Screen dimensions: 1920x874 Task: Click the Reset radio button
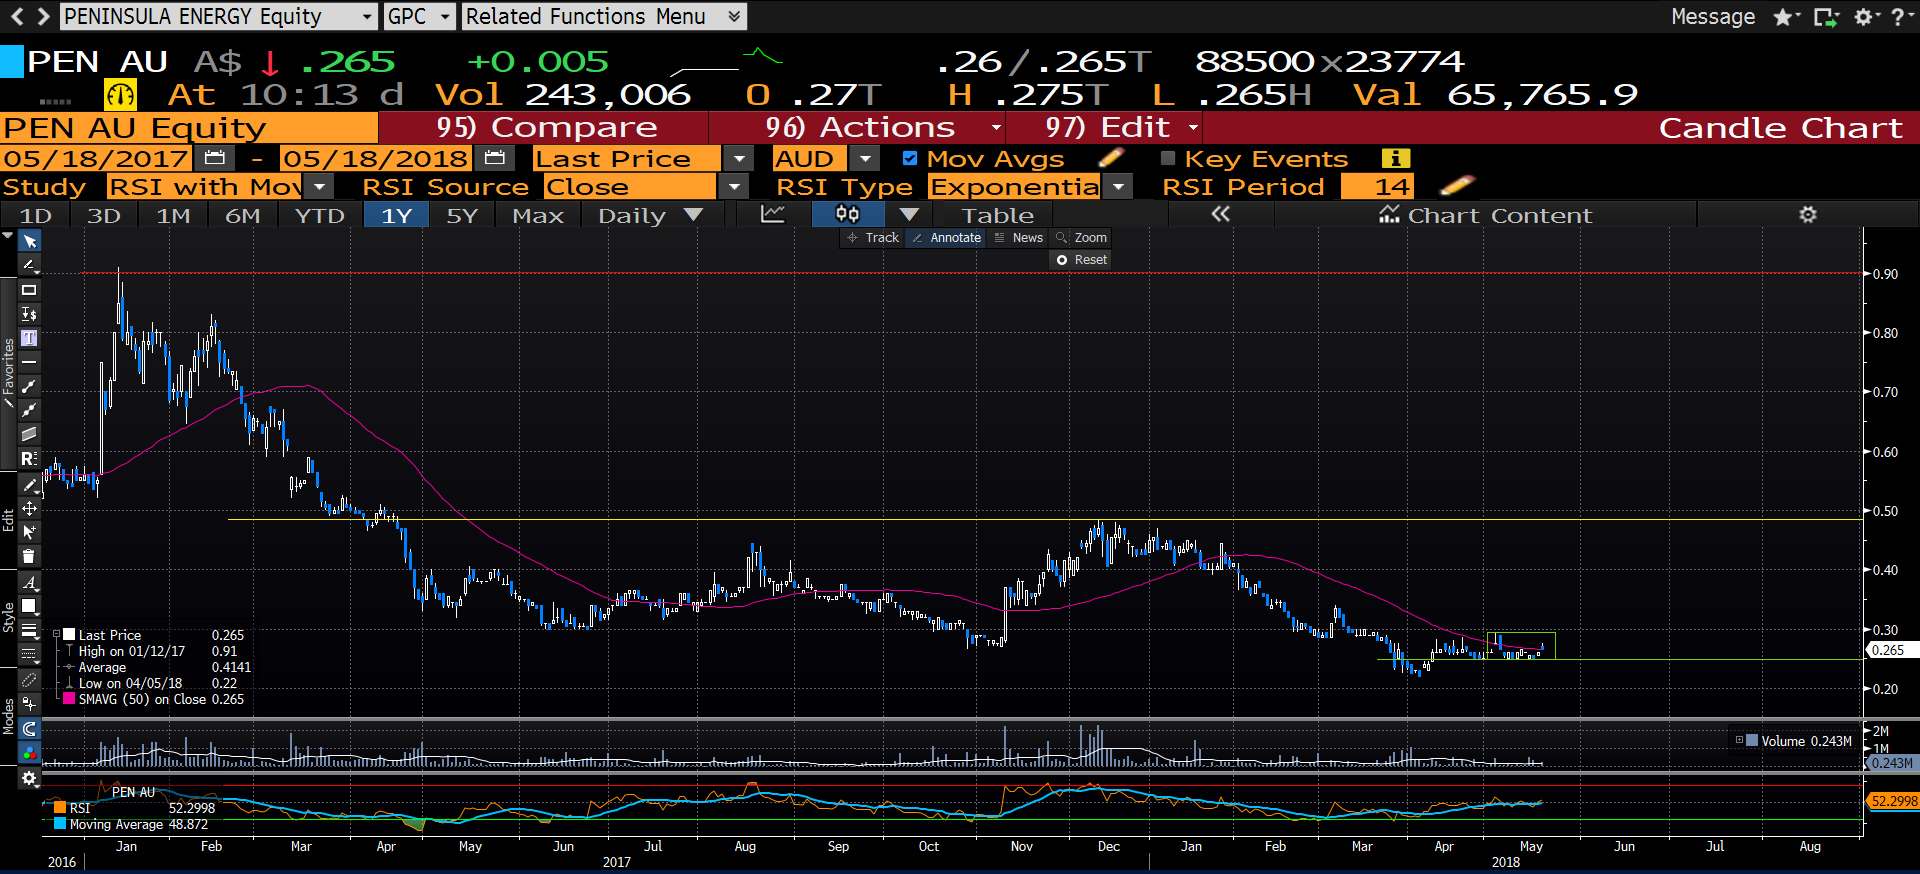(1062, 260)
